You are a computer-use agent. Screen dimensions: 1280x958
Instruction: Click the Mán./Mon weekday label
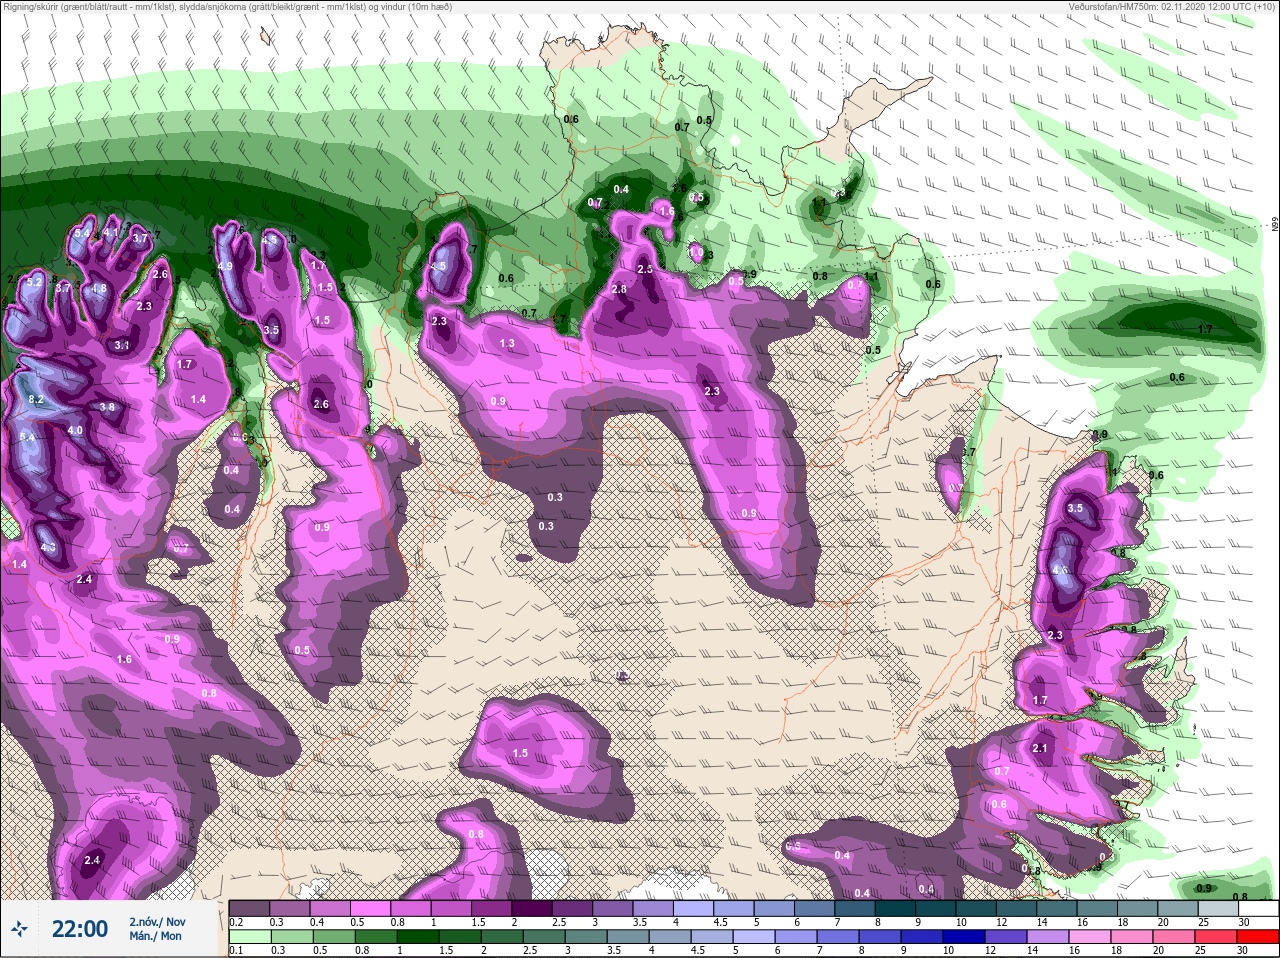pyautogui.click(x=155, y=937)
